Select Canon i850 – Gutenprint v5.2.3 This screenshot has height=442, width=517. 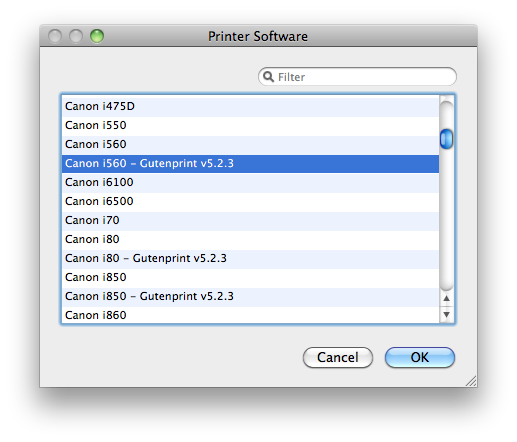pos(250,296)
